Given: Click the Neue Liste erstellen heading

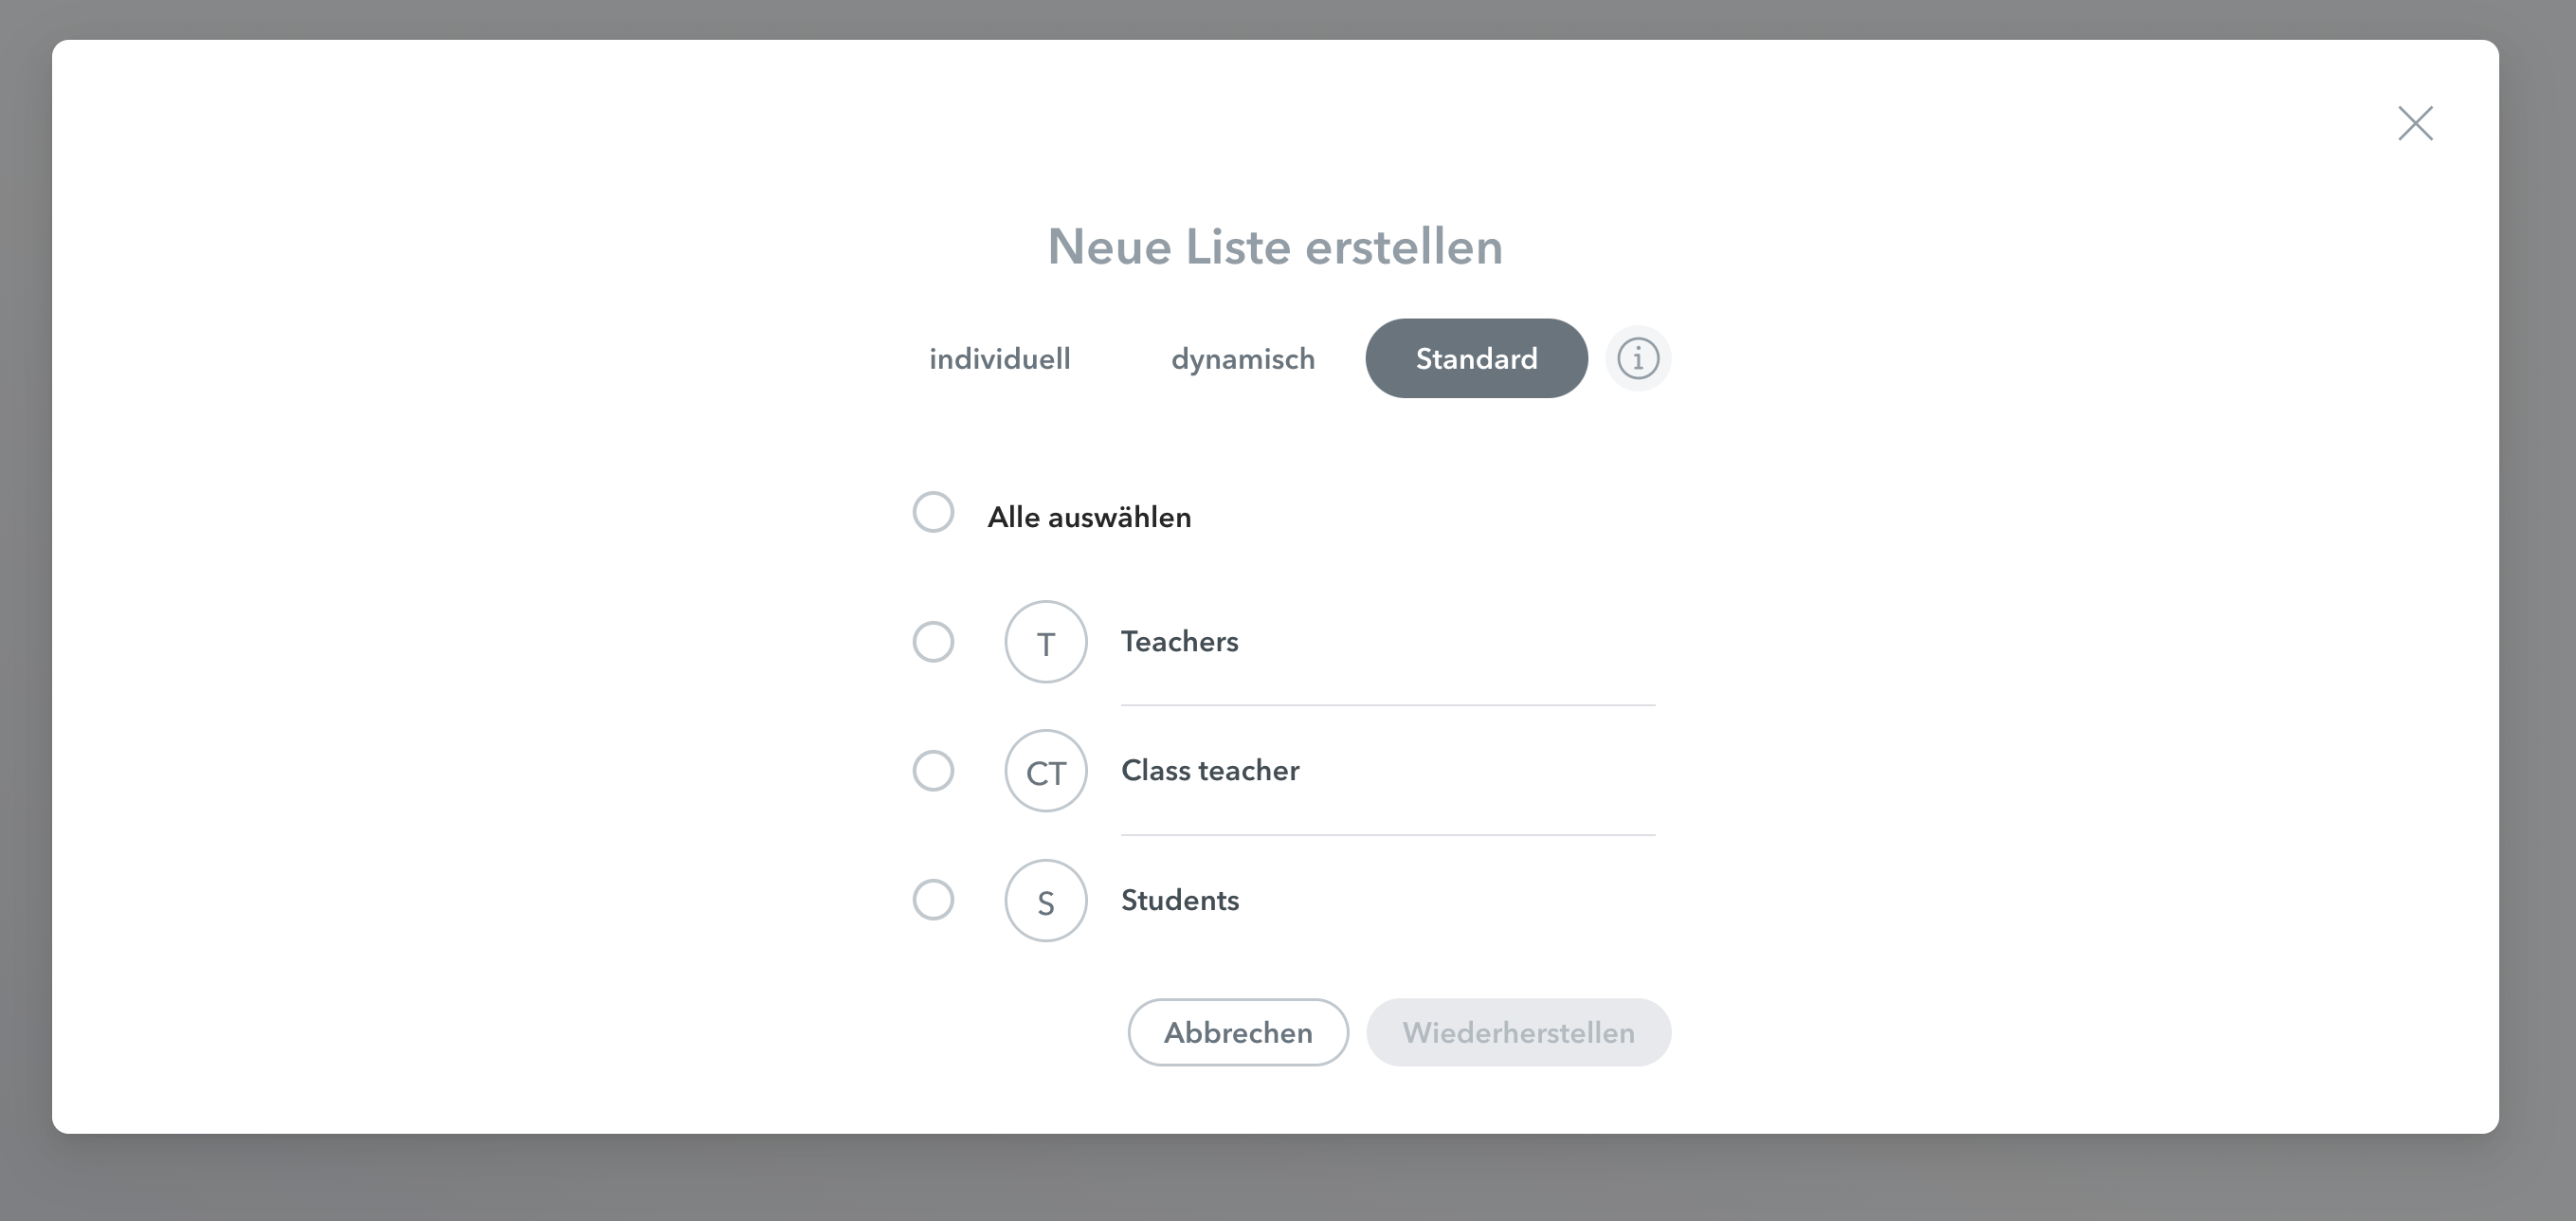Looking at the screenshot, I should point(1275,247).
